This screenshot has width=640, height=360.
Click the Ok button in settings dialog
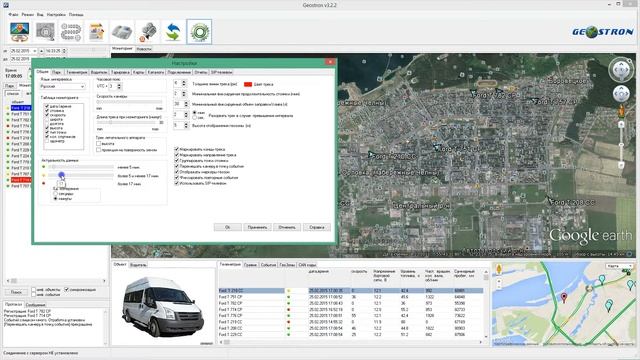click(x=228, y=227)
